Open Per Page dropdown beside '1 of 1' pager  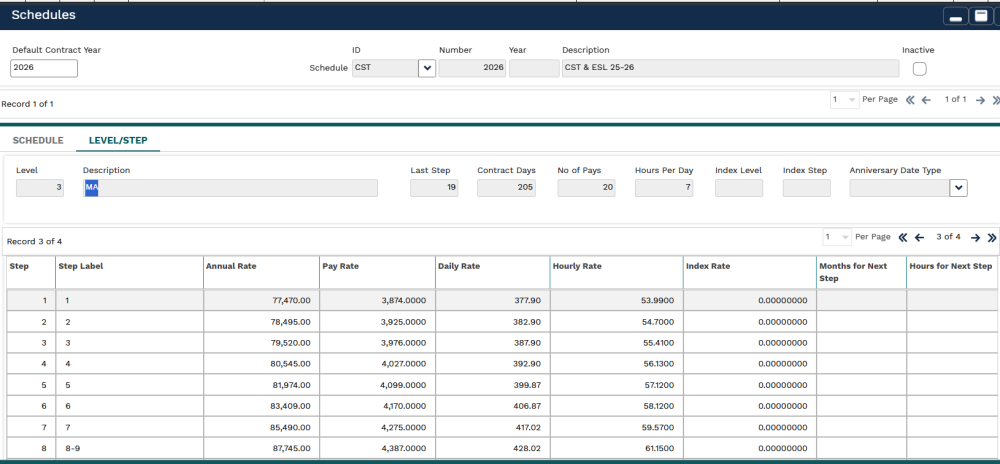844,100
